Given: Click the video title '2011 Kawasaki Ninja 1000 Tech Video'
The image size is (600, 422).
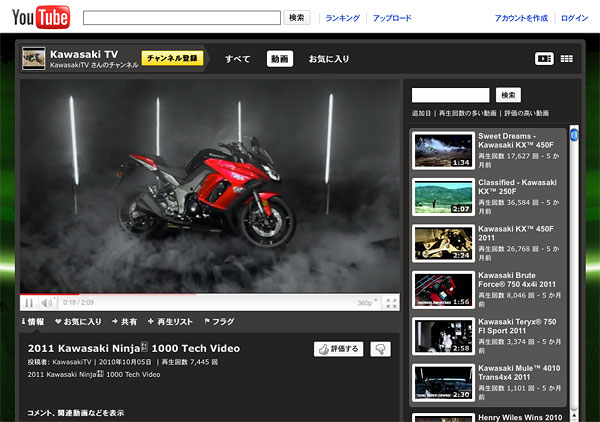Looking at the screenshot, I should [134, 349].
